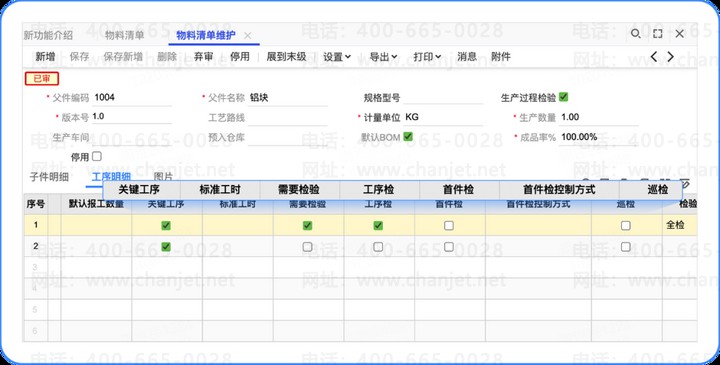Go to previous record with left arrow
This screenshot has width=720, height=365.
(x=654, y=56)
